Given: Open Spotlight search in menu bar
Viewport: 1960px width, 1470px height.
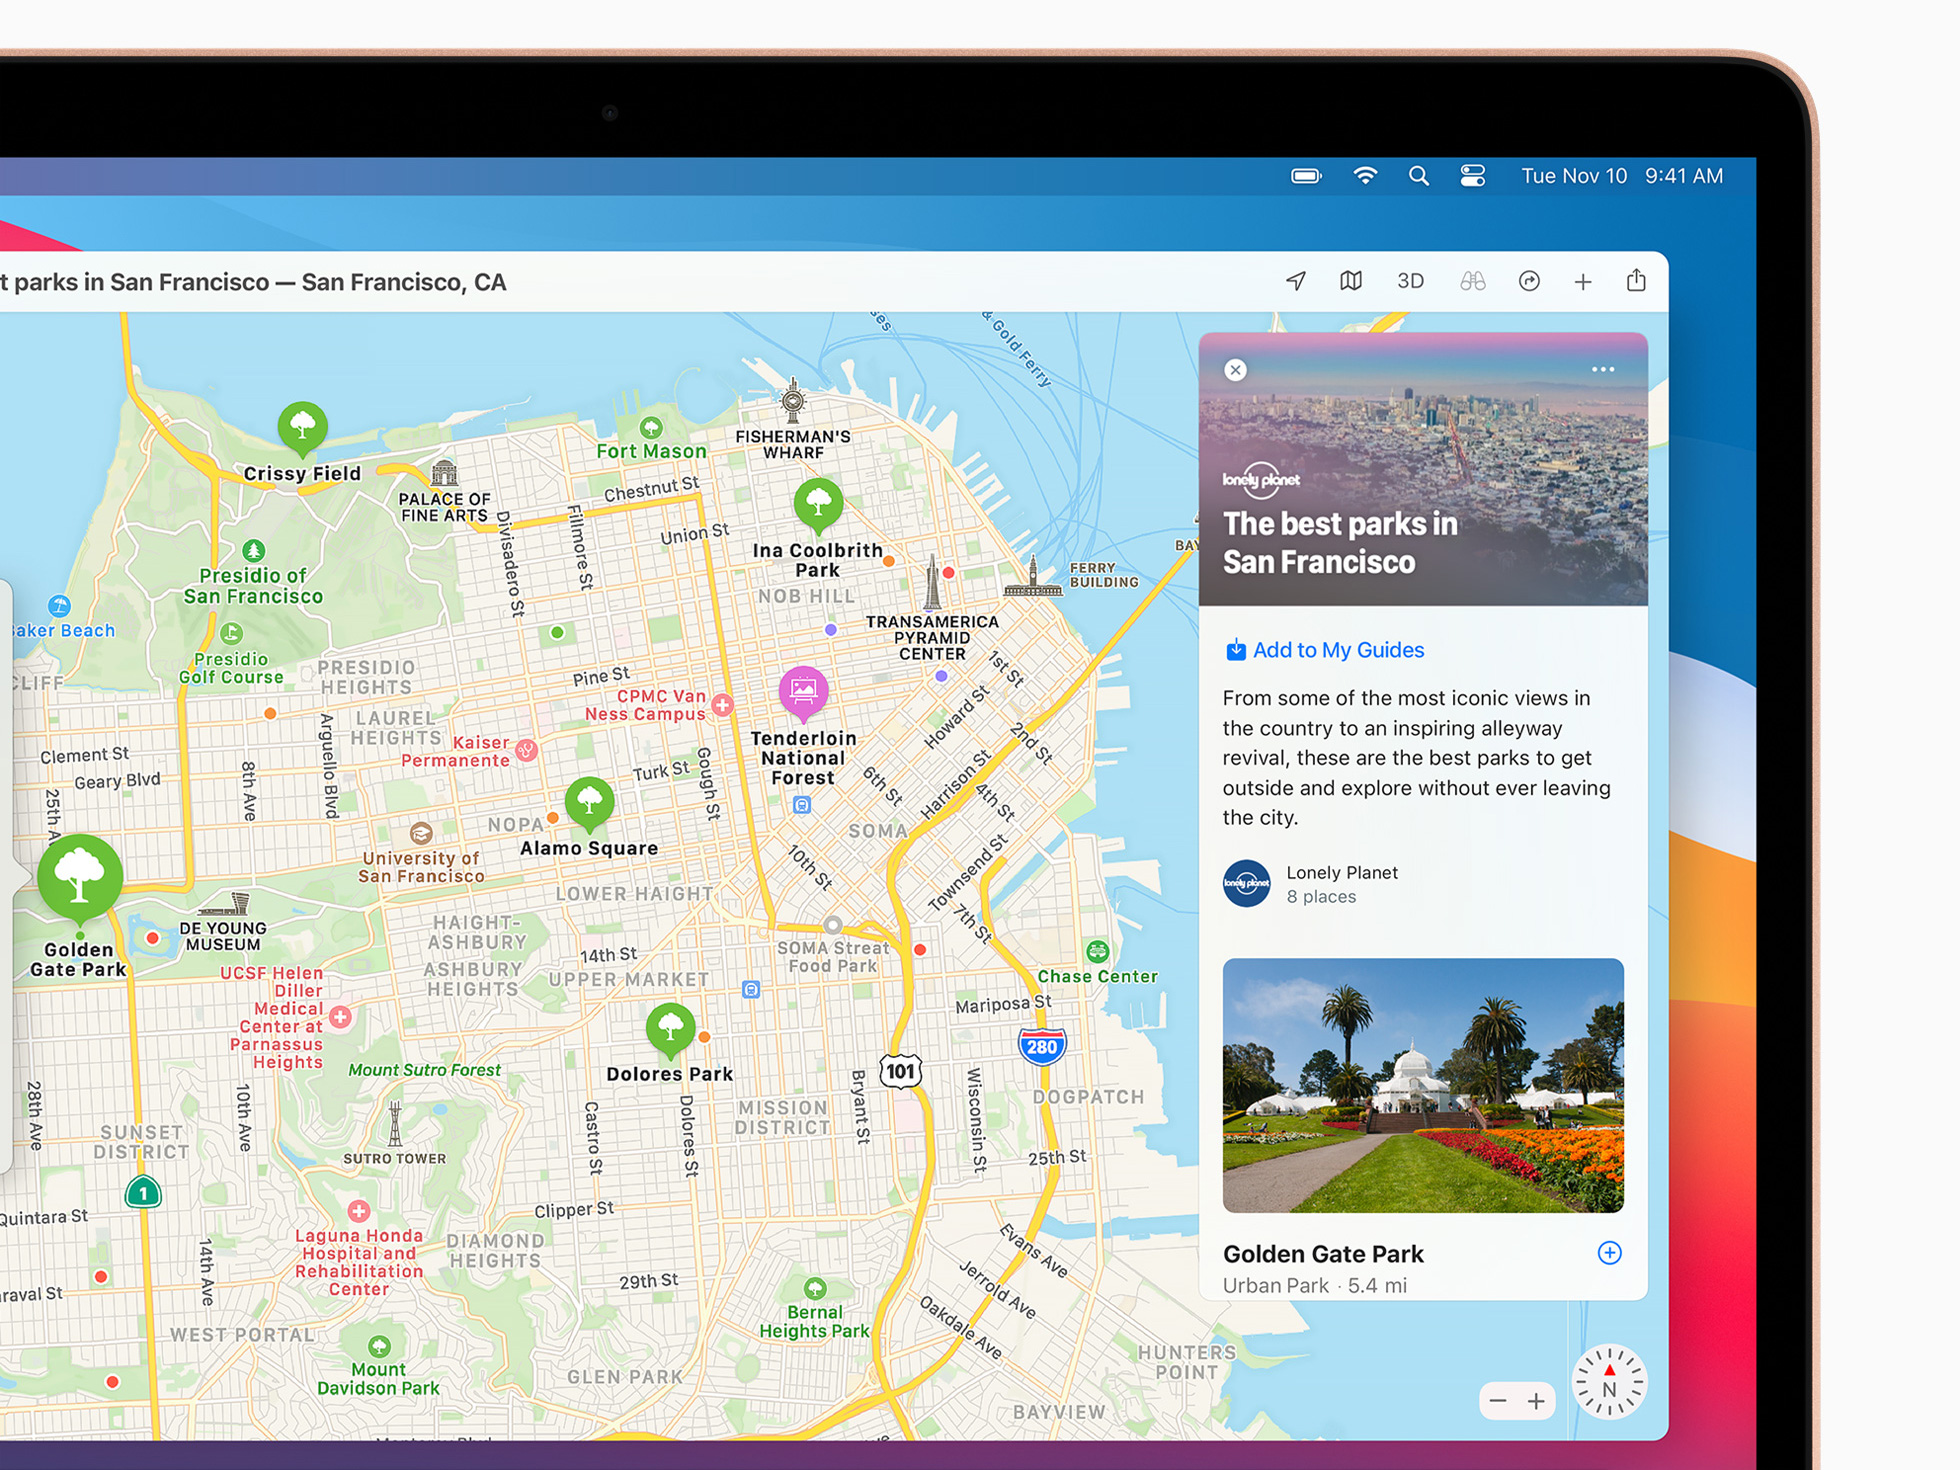Looking at the screenshot, I should [1418, 176].
